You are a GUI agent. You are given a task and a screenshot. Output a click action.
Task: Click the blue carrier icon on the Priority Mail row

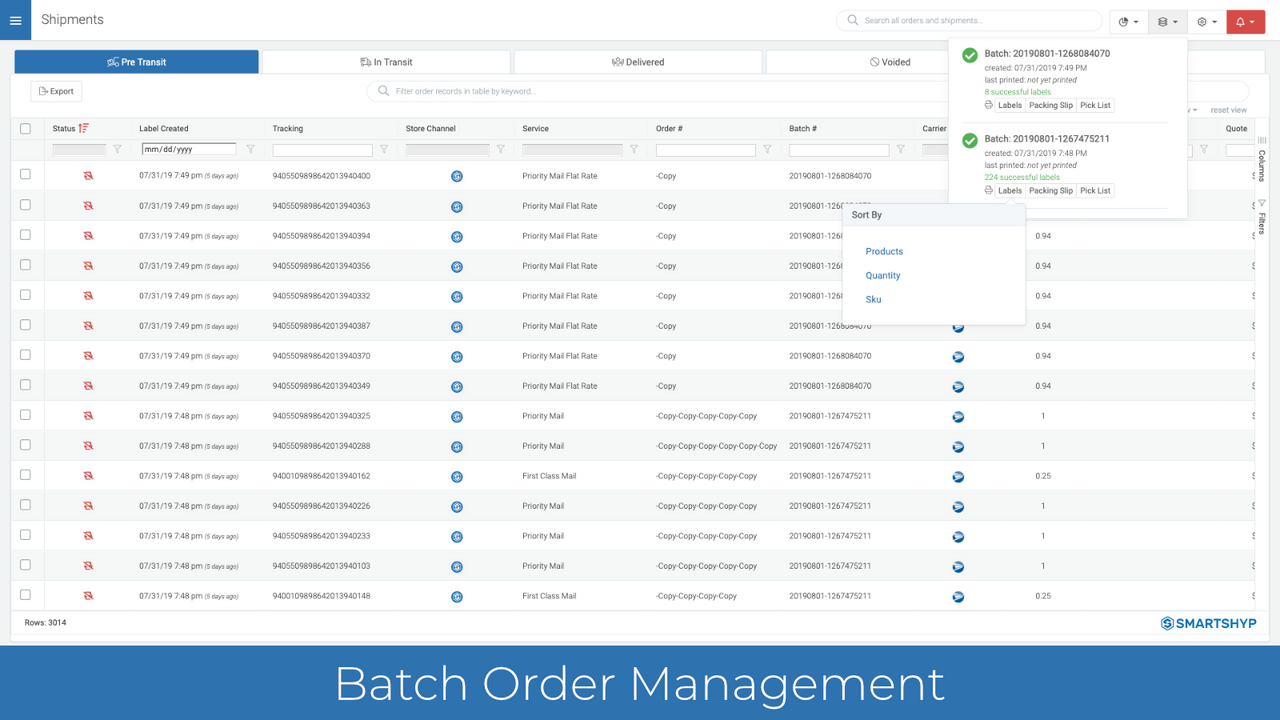pos(958,416)
